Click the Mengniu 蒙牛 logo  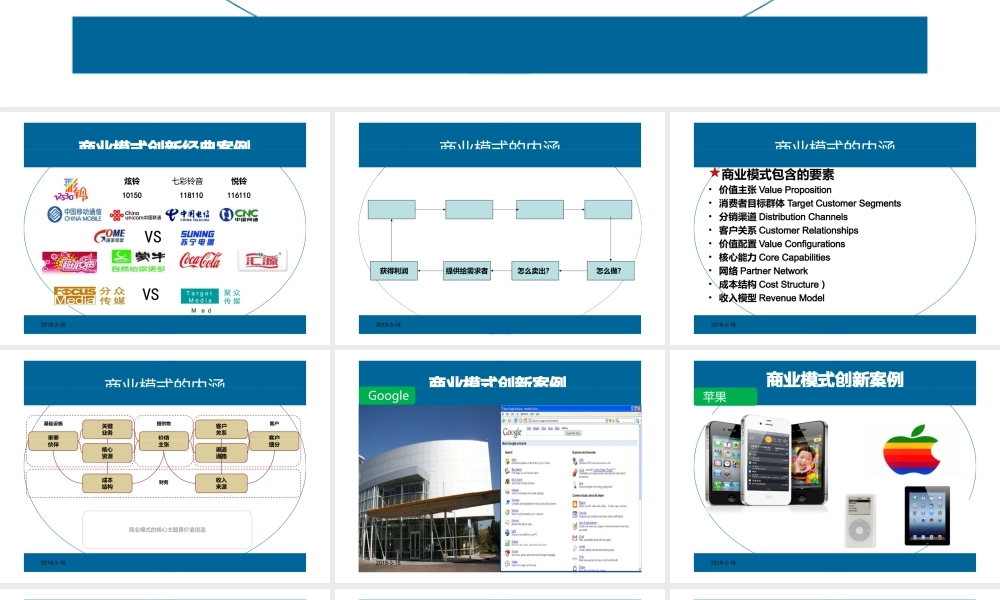pyautogui.click(x=138, y=260)
